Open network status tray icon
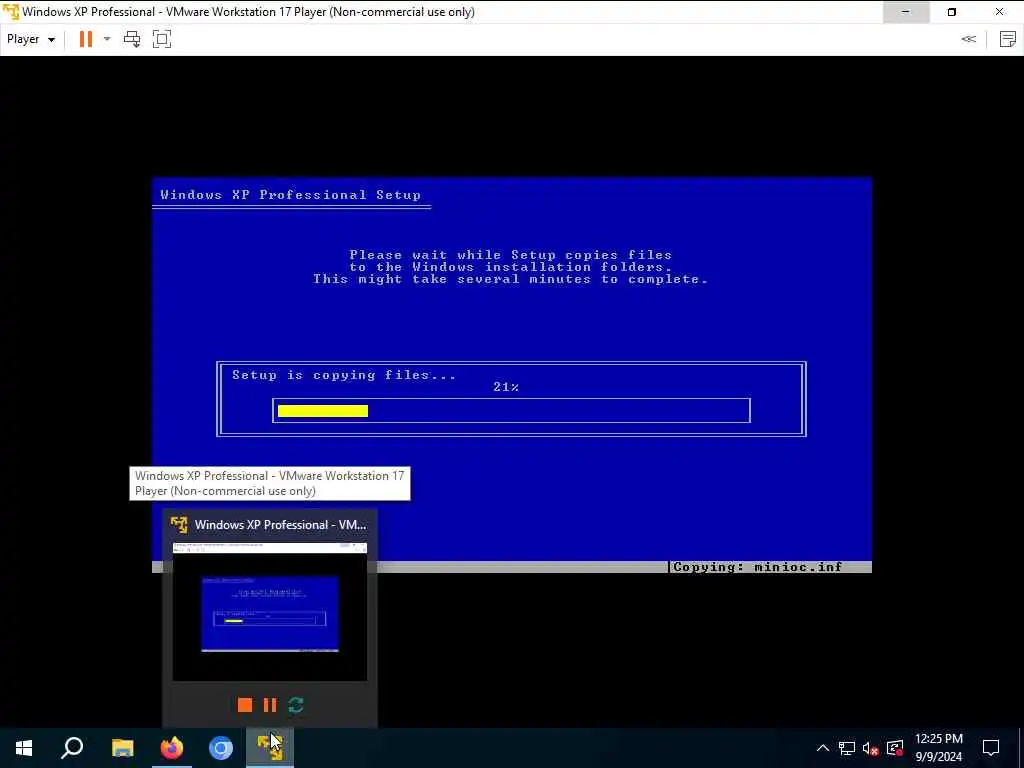The image size is (1024, 768). [x=847, y=748]
